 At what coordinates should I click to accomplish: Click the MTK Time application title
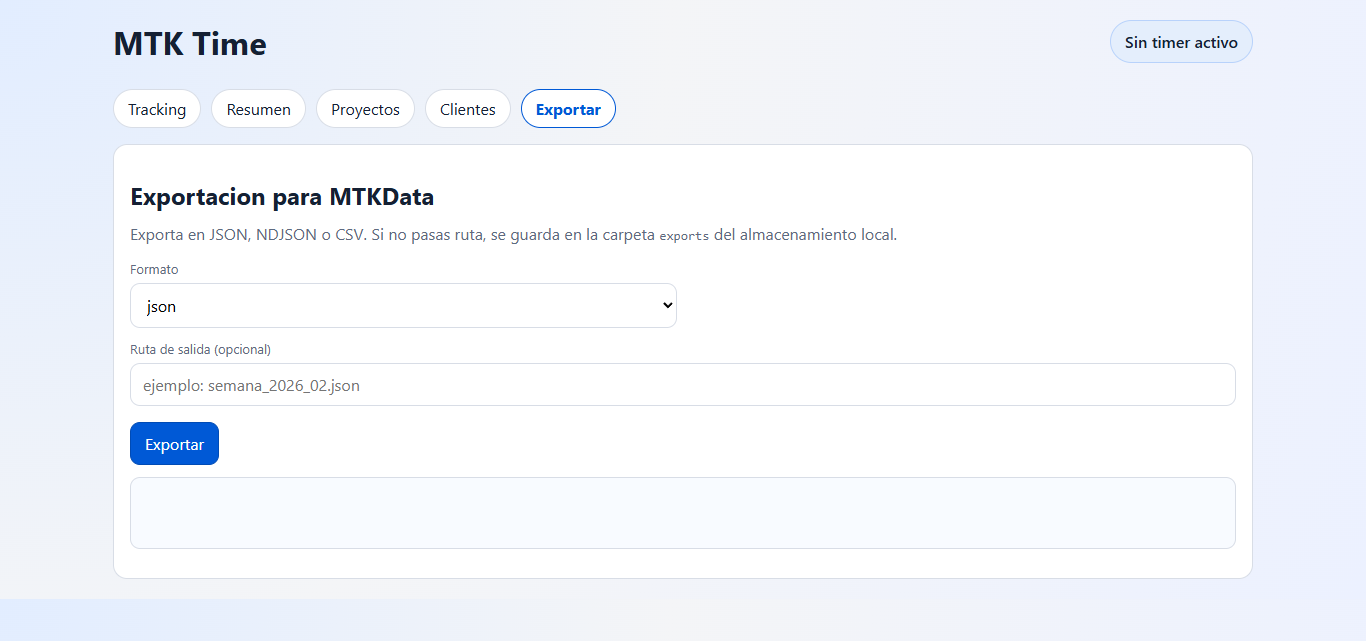click(x=190, y=43)
